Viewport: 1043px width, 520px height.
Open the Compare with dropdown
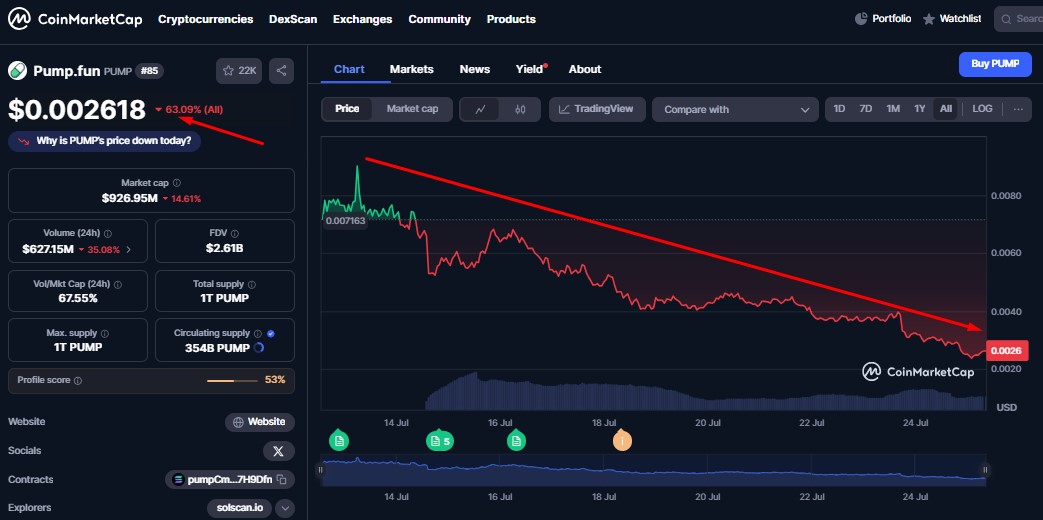pos(735,110)
